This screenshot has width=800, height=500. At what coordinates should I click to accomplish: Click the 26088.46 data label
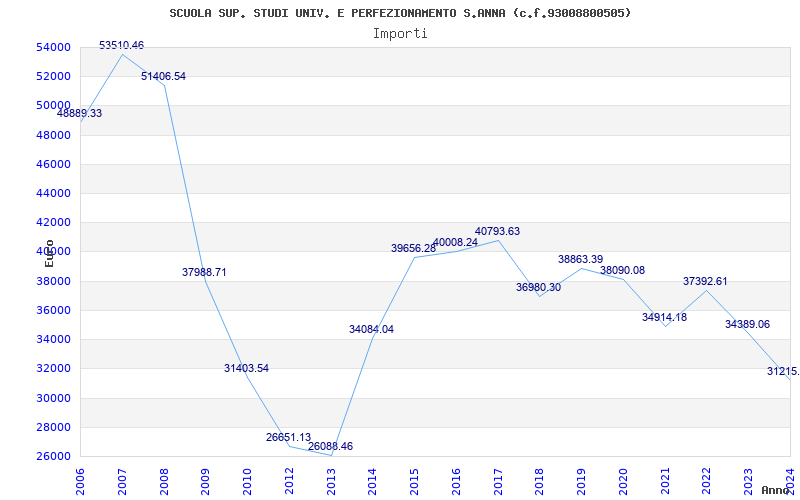[x=330, y=446]
